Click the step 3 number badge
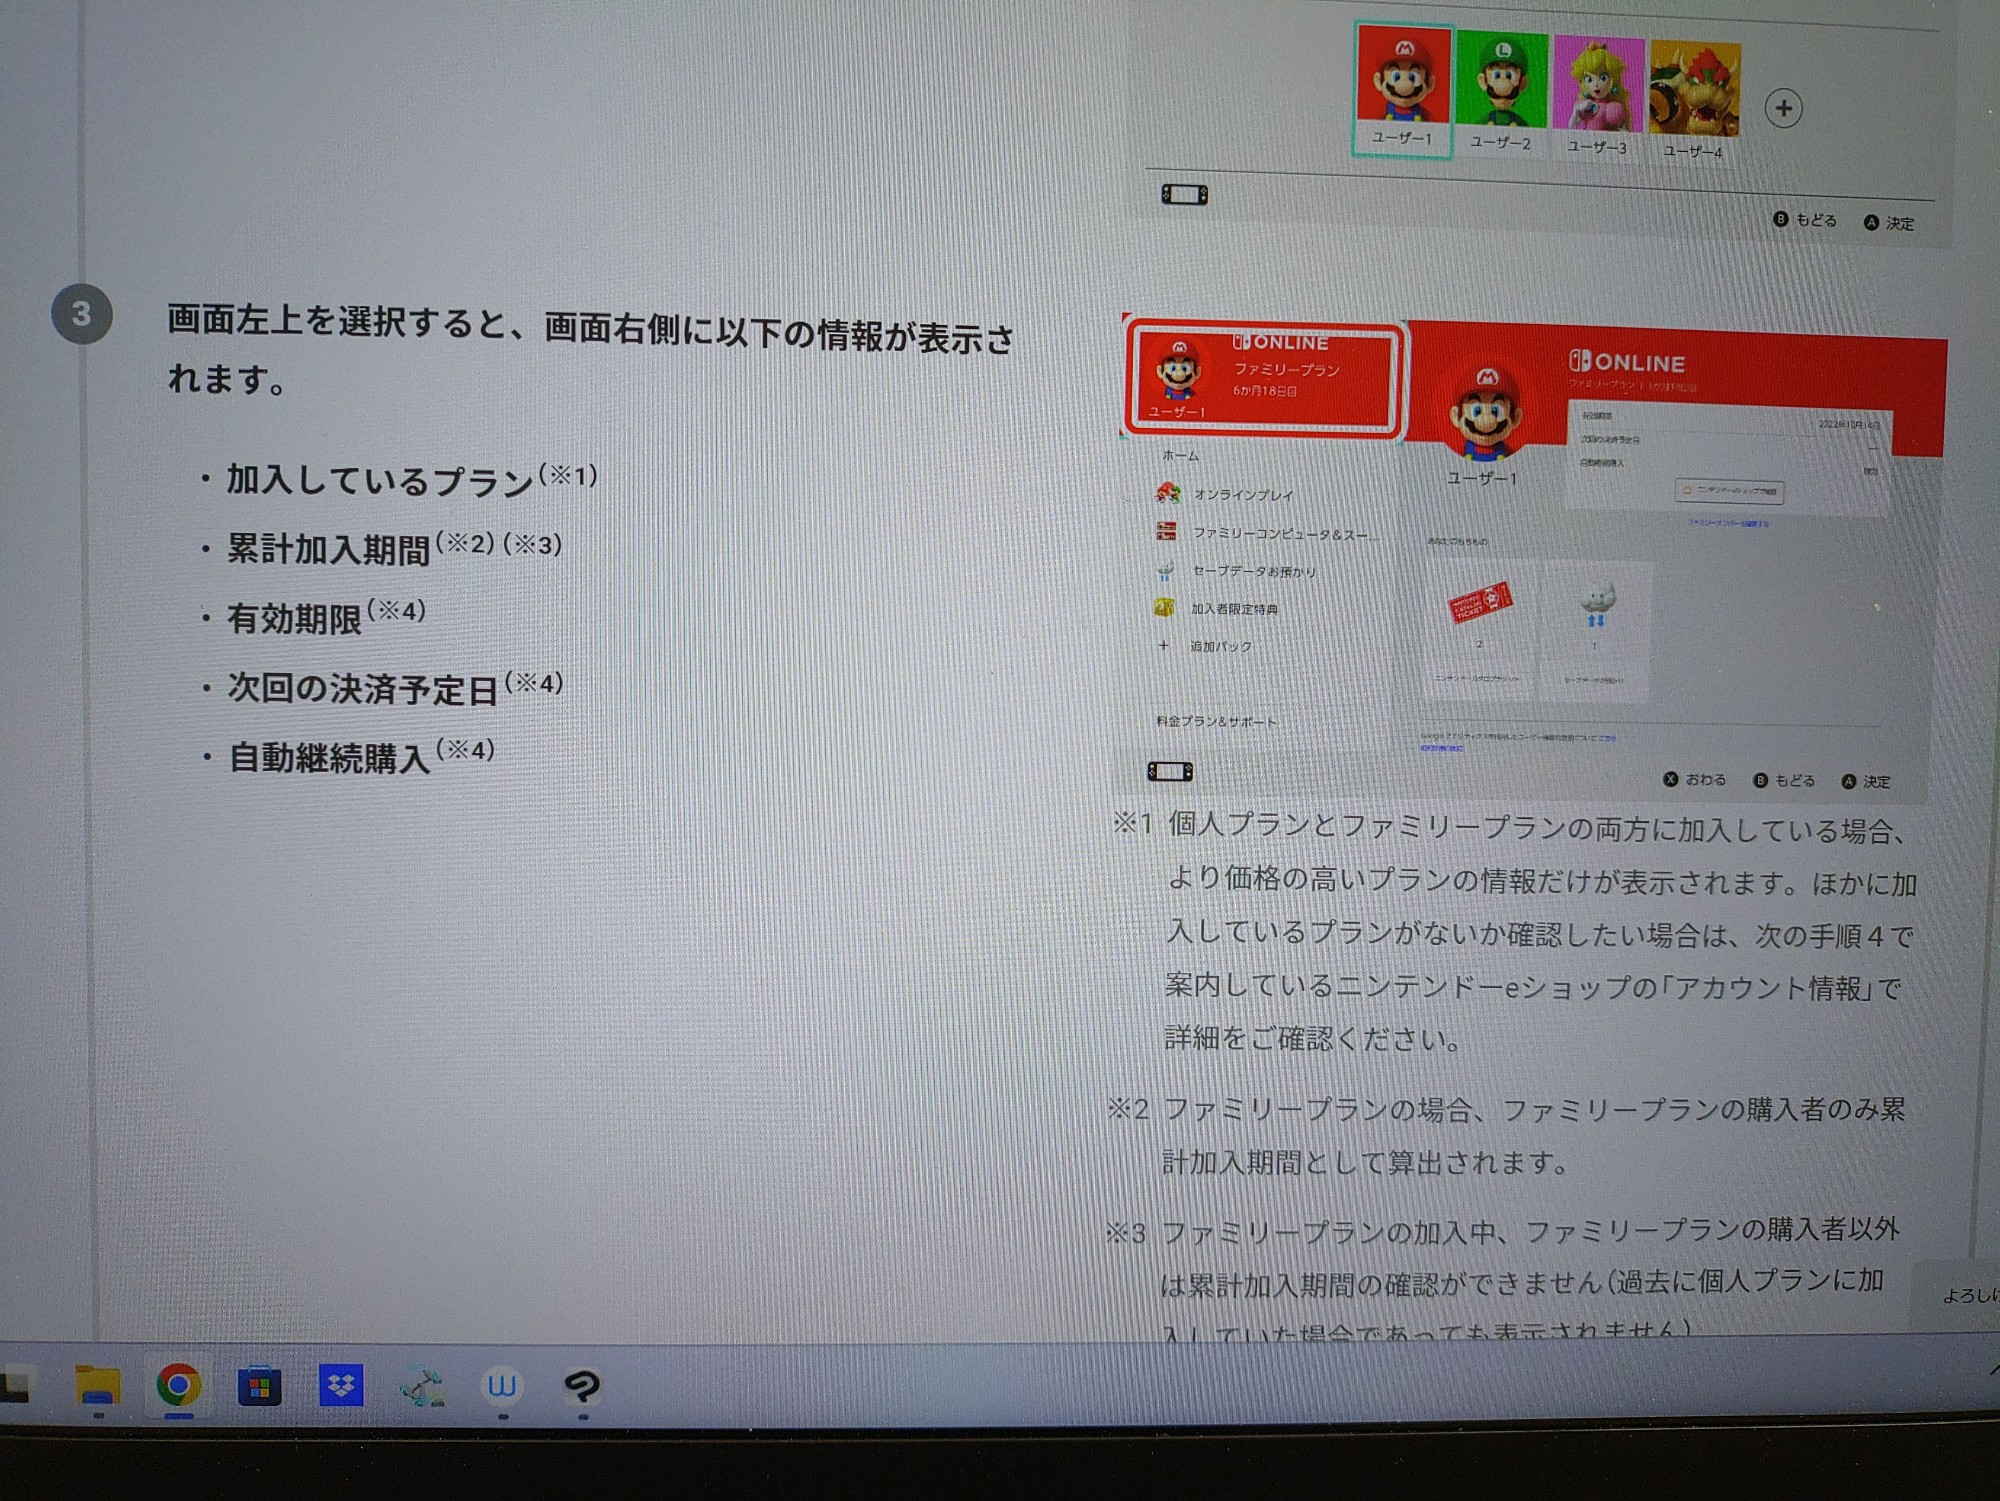 click(x=81, y=315)
